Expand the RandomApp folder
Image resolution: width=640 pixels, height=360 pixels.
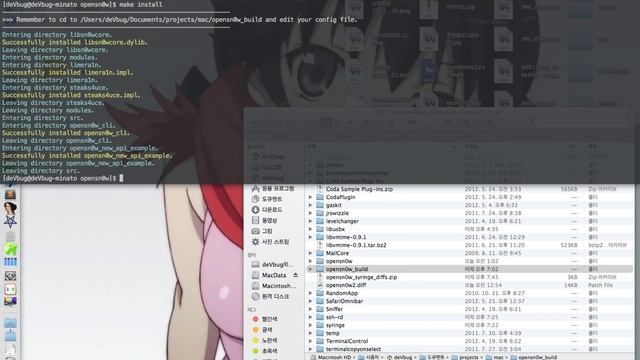310,293
